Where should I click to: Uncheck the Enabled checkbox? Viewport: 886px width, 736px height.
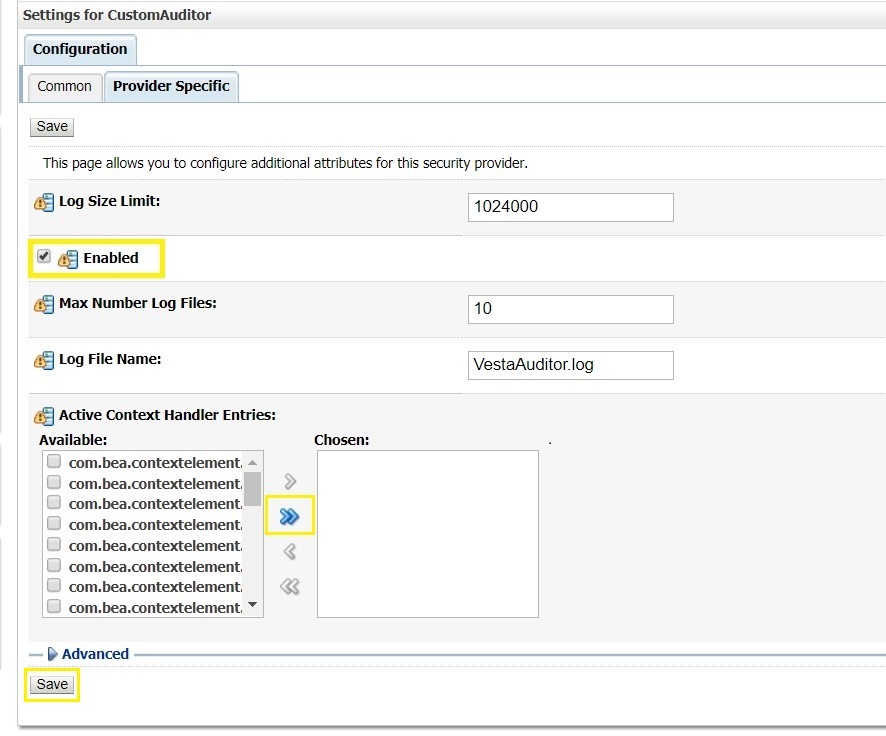click(x=44, y=257)
